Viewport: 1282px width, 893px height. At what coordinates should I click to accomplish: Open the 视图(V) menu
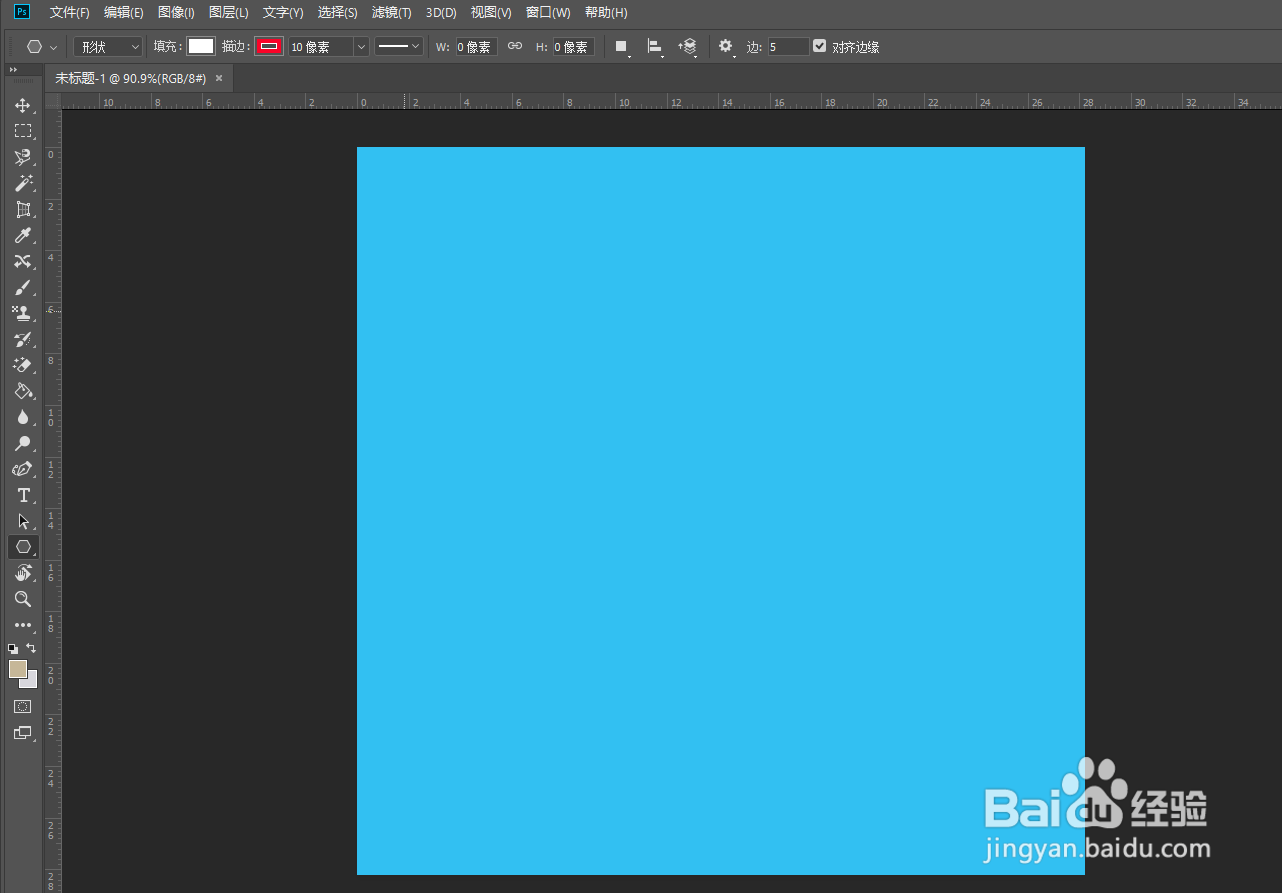tap(491, 12)
